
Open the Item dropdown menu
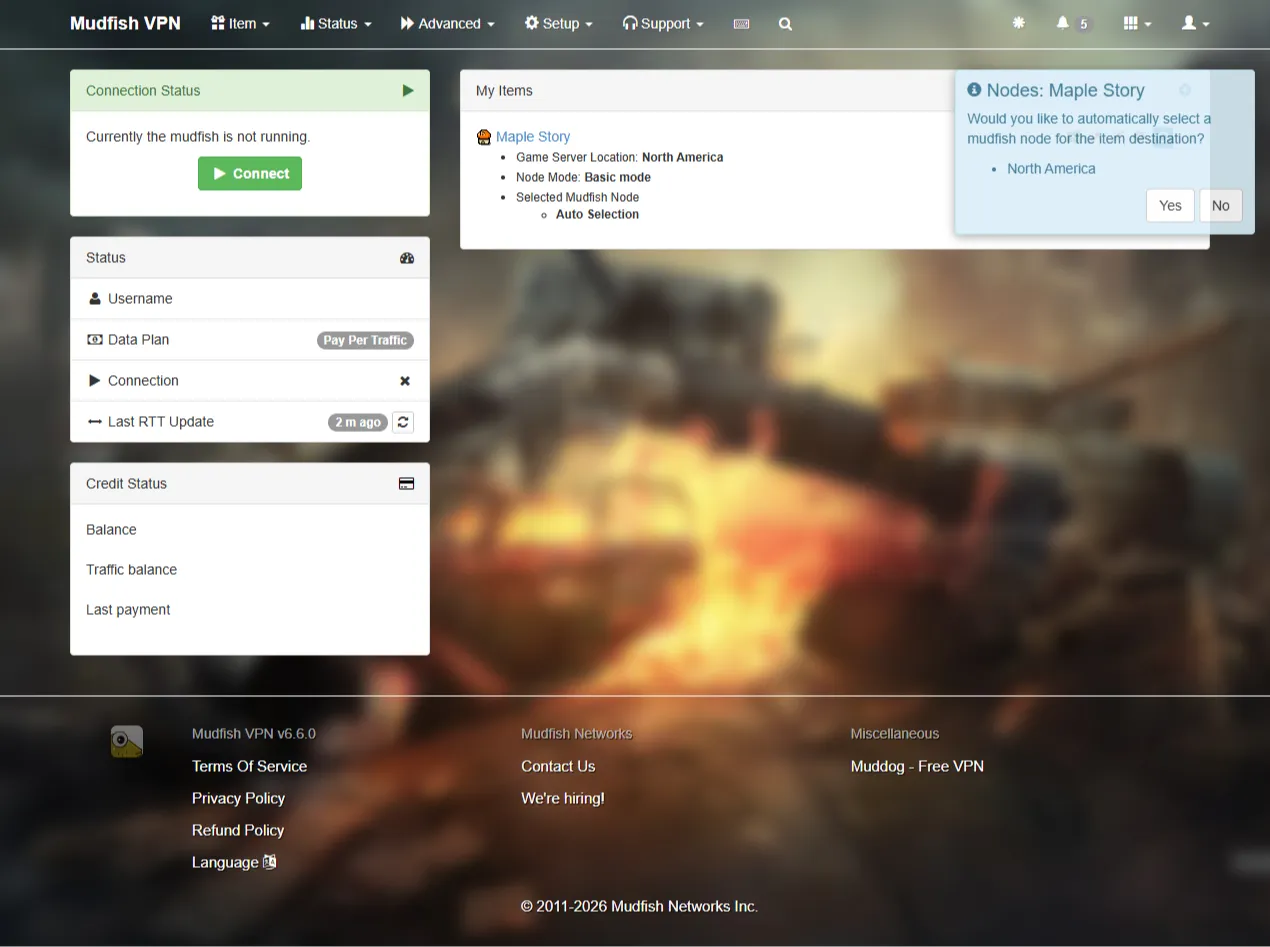point(240,24)
